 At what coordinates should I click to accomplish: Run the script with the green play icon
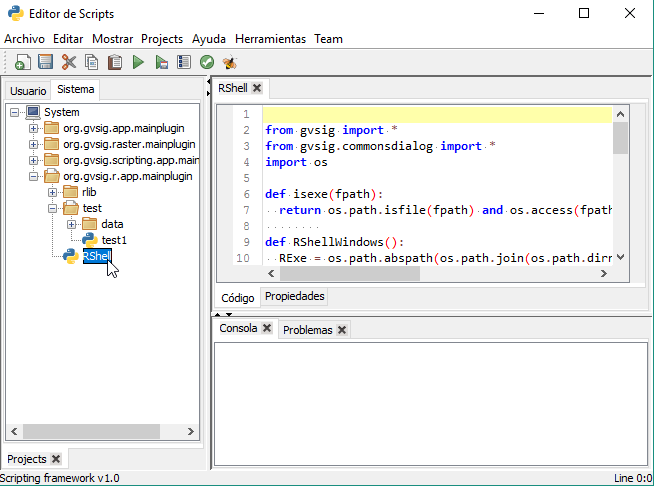coord(138,63)
